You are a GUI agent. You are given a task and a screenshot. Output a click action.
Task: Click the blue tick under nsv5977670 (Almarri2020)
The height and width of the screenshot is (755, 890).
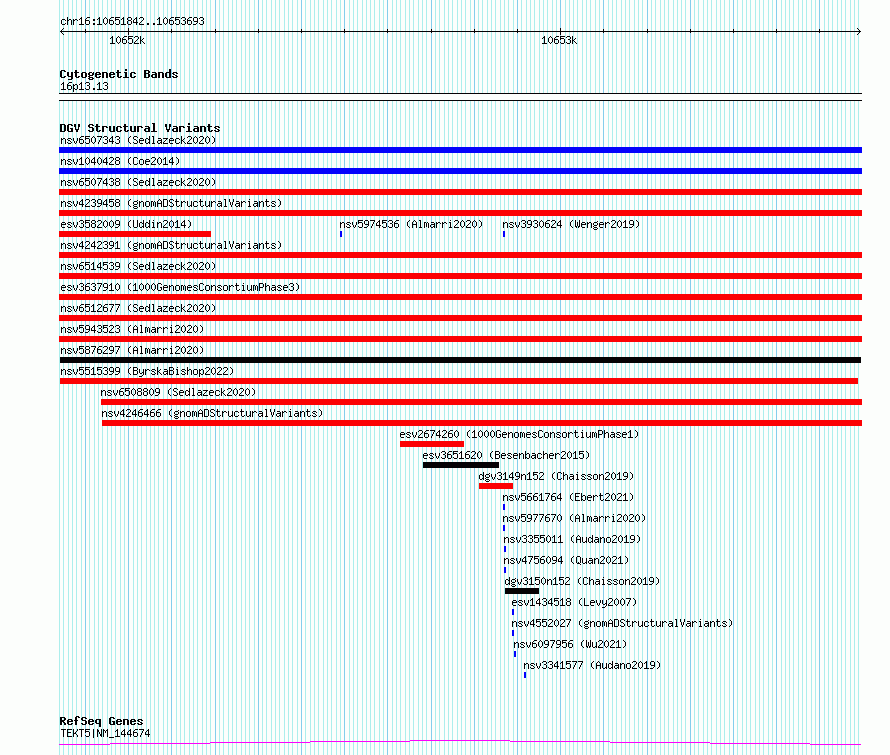504,528
